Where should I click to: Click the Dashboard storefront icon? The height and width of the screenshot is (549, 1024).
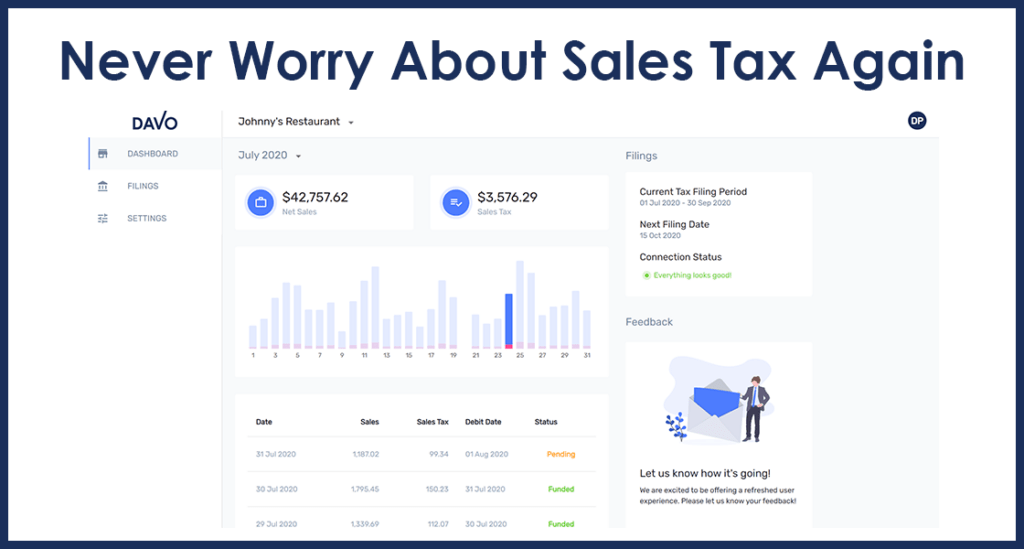(103, 154)
